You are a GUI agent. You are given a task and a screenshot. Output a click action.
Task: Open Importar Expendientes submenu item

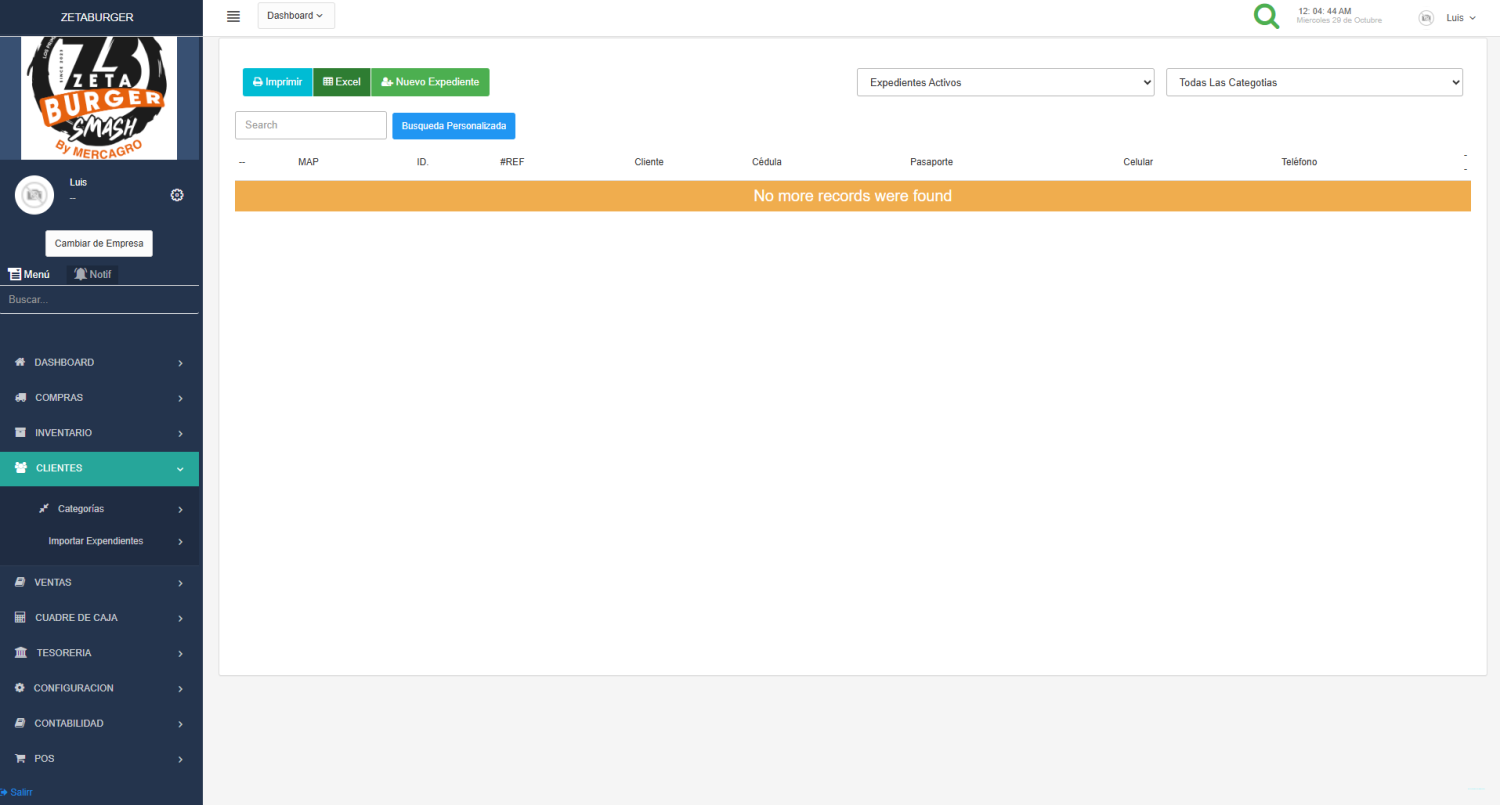(x=96, y=541)
